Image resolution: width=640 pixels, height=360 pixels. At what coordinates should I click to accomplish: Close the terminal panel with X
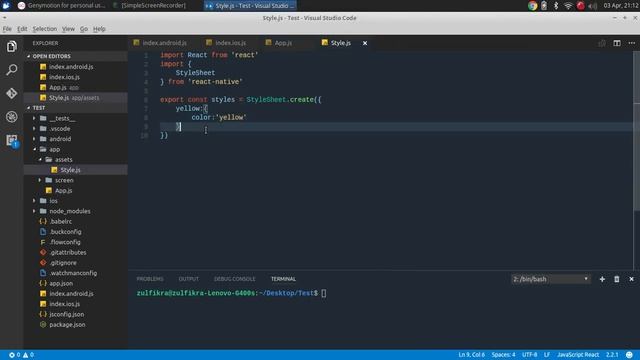click(631, 279)
